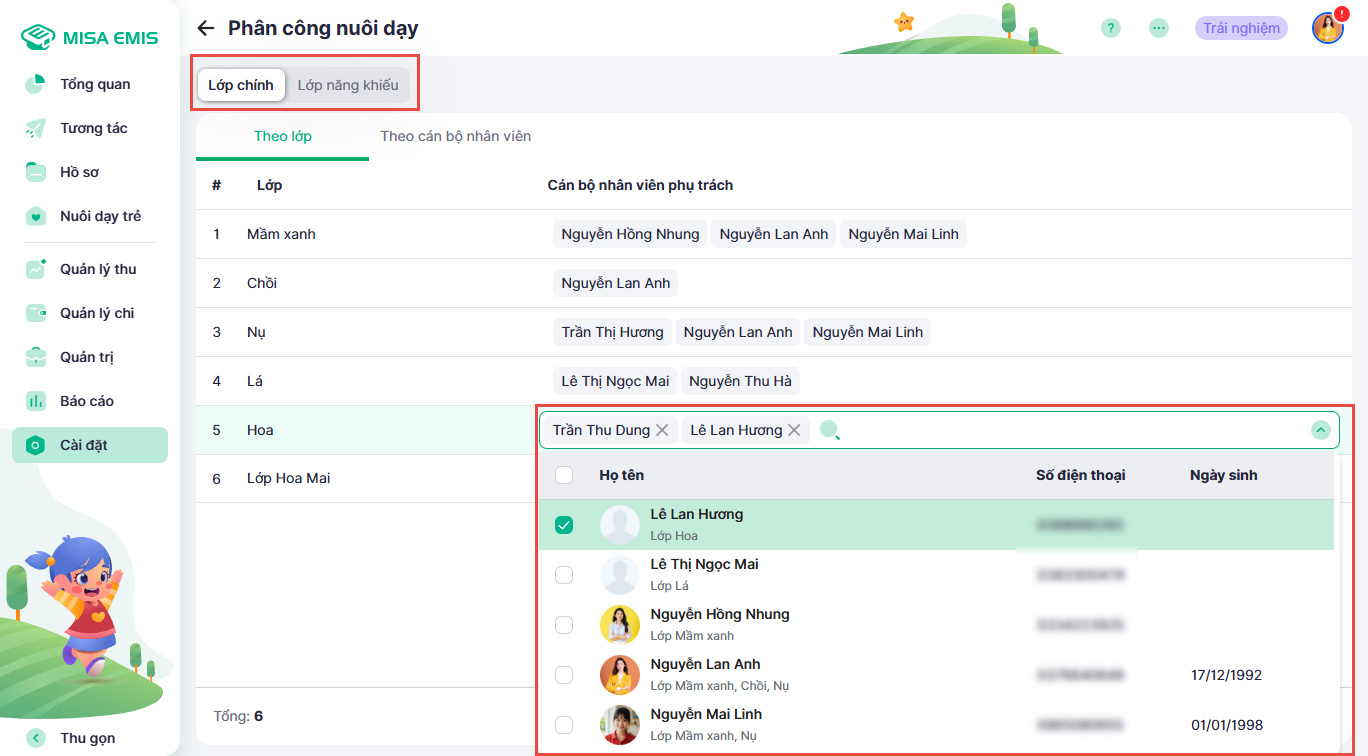Go to Tương tác in sidebar
The image size is (1368, 756).
click(93, 128)
